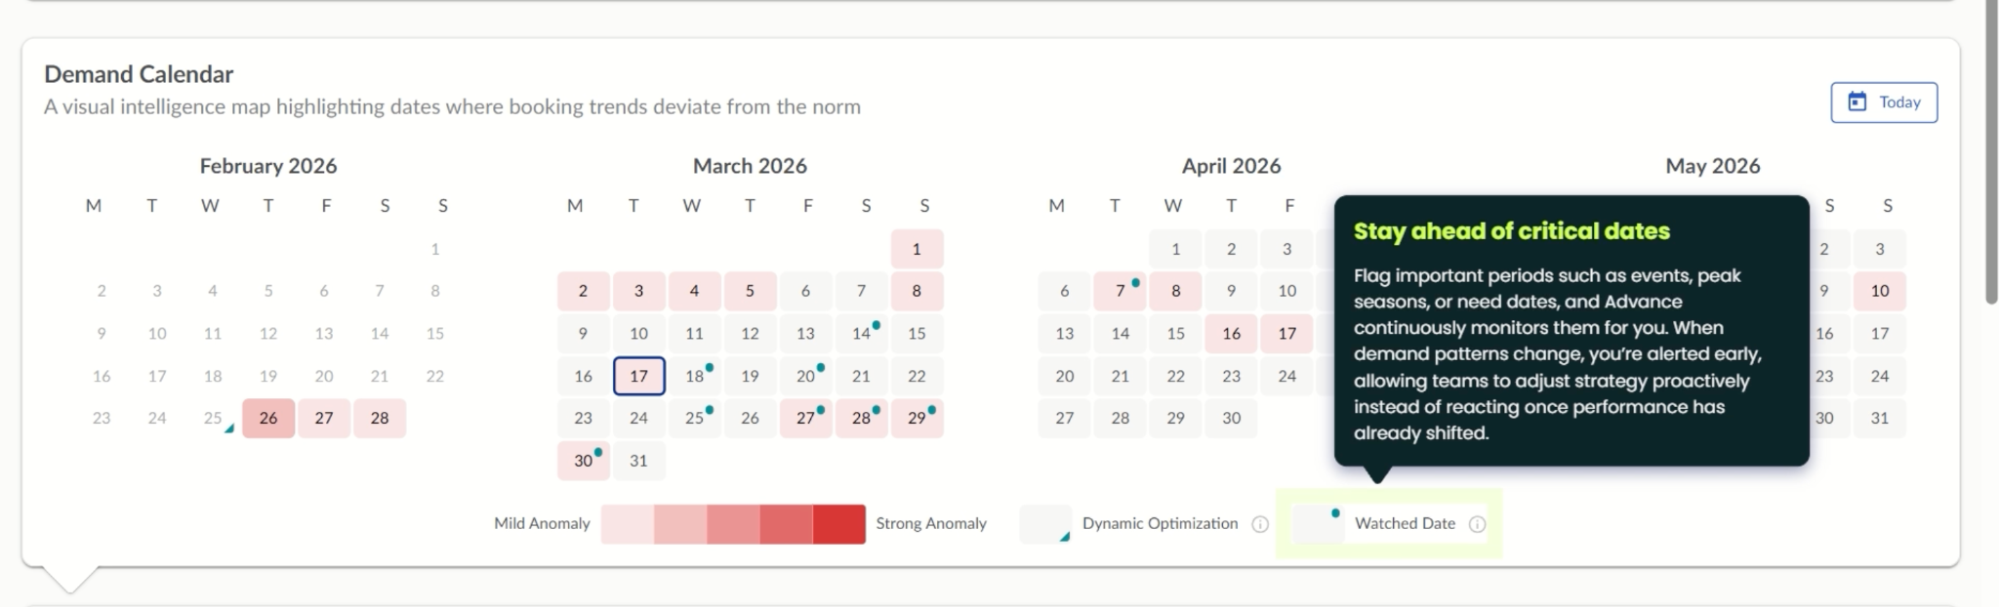
Task: Click the info icon beside Watched Date
Action: pos(1477,524)
